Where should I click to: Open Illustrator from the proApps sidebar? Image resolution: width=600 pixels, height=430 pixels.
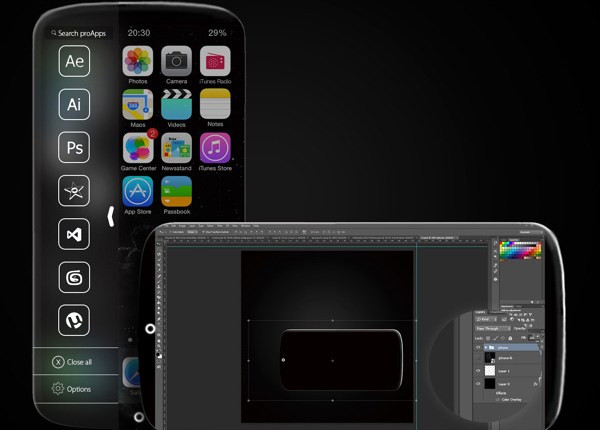click(x=75, y=104)
